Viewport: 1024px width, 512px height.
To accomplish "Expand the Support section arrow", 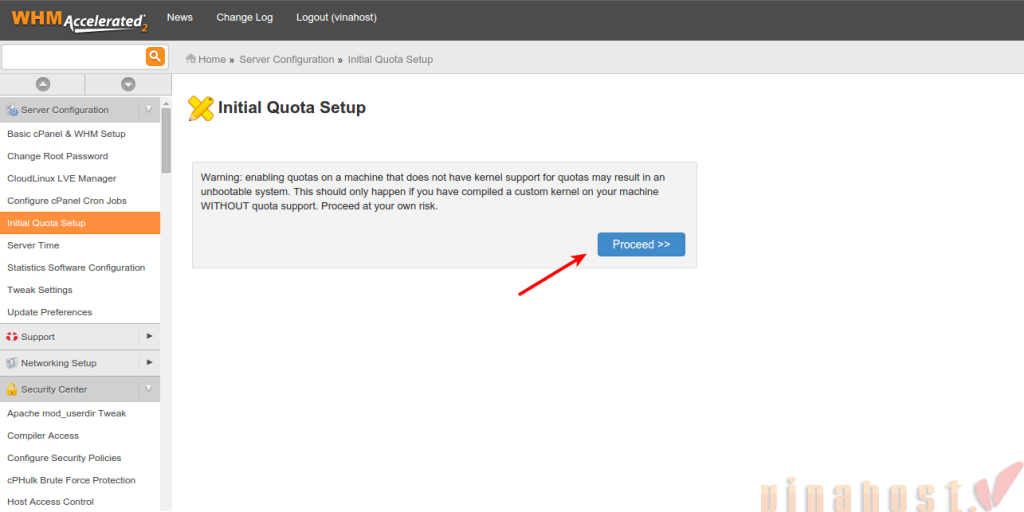I will click(x=149, y=336).
